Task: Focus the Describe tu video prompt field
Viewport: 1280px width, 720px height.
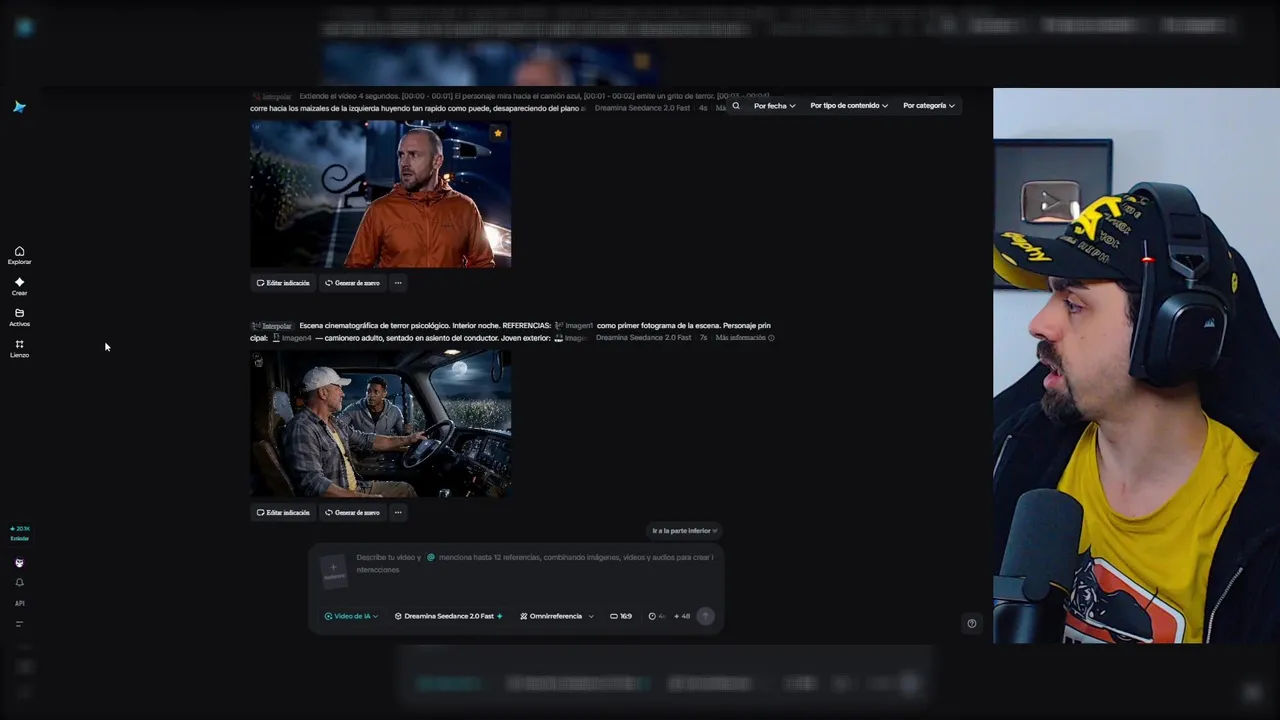Action: click(535, 563)
